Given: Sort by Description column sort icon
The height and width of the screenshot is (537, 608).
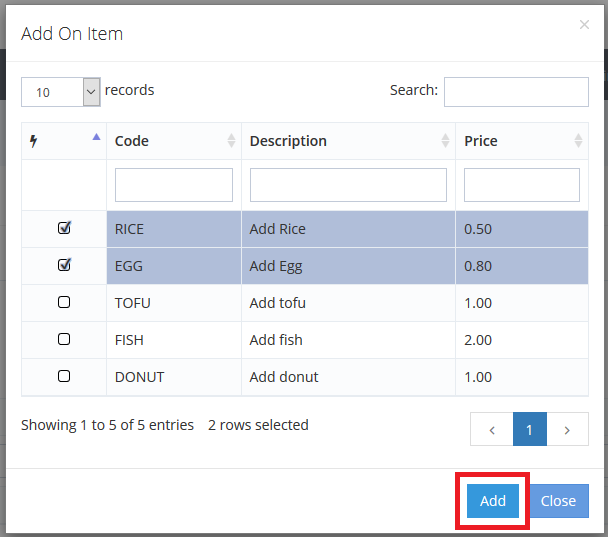Looking at the screenshot, I should (445, 141).
